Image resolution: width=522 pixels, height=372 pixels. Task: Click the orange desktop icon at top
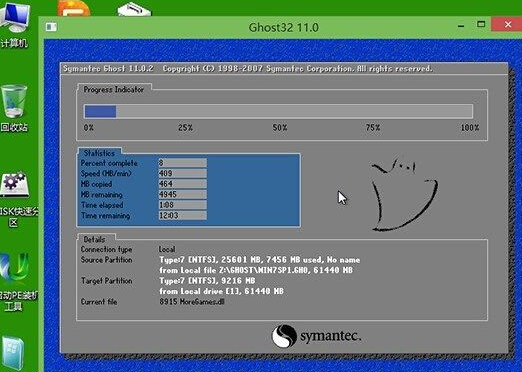click(74, 8)
